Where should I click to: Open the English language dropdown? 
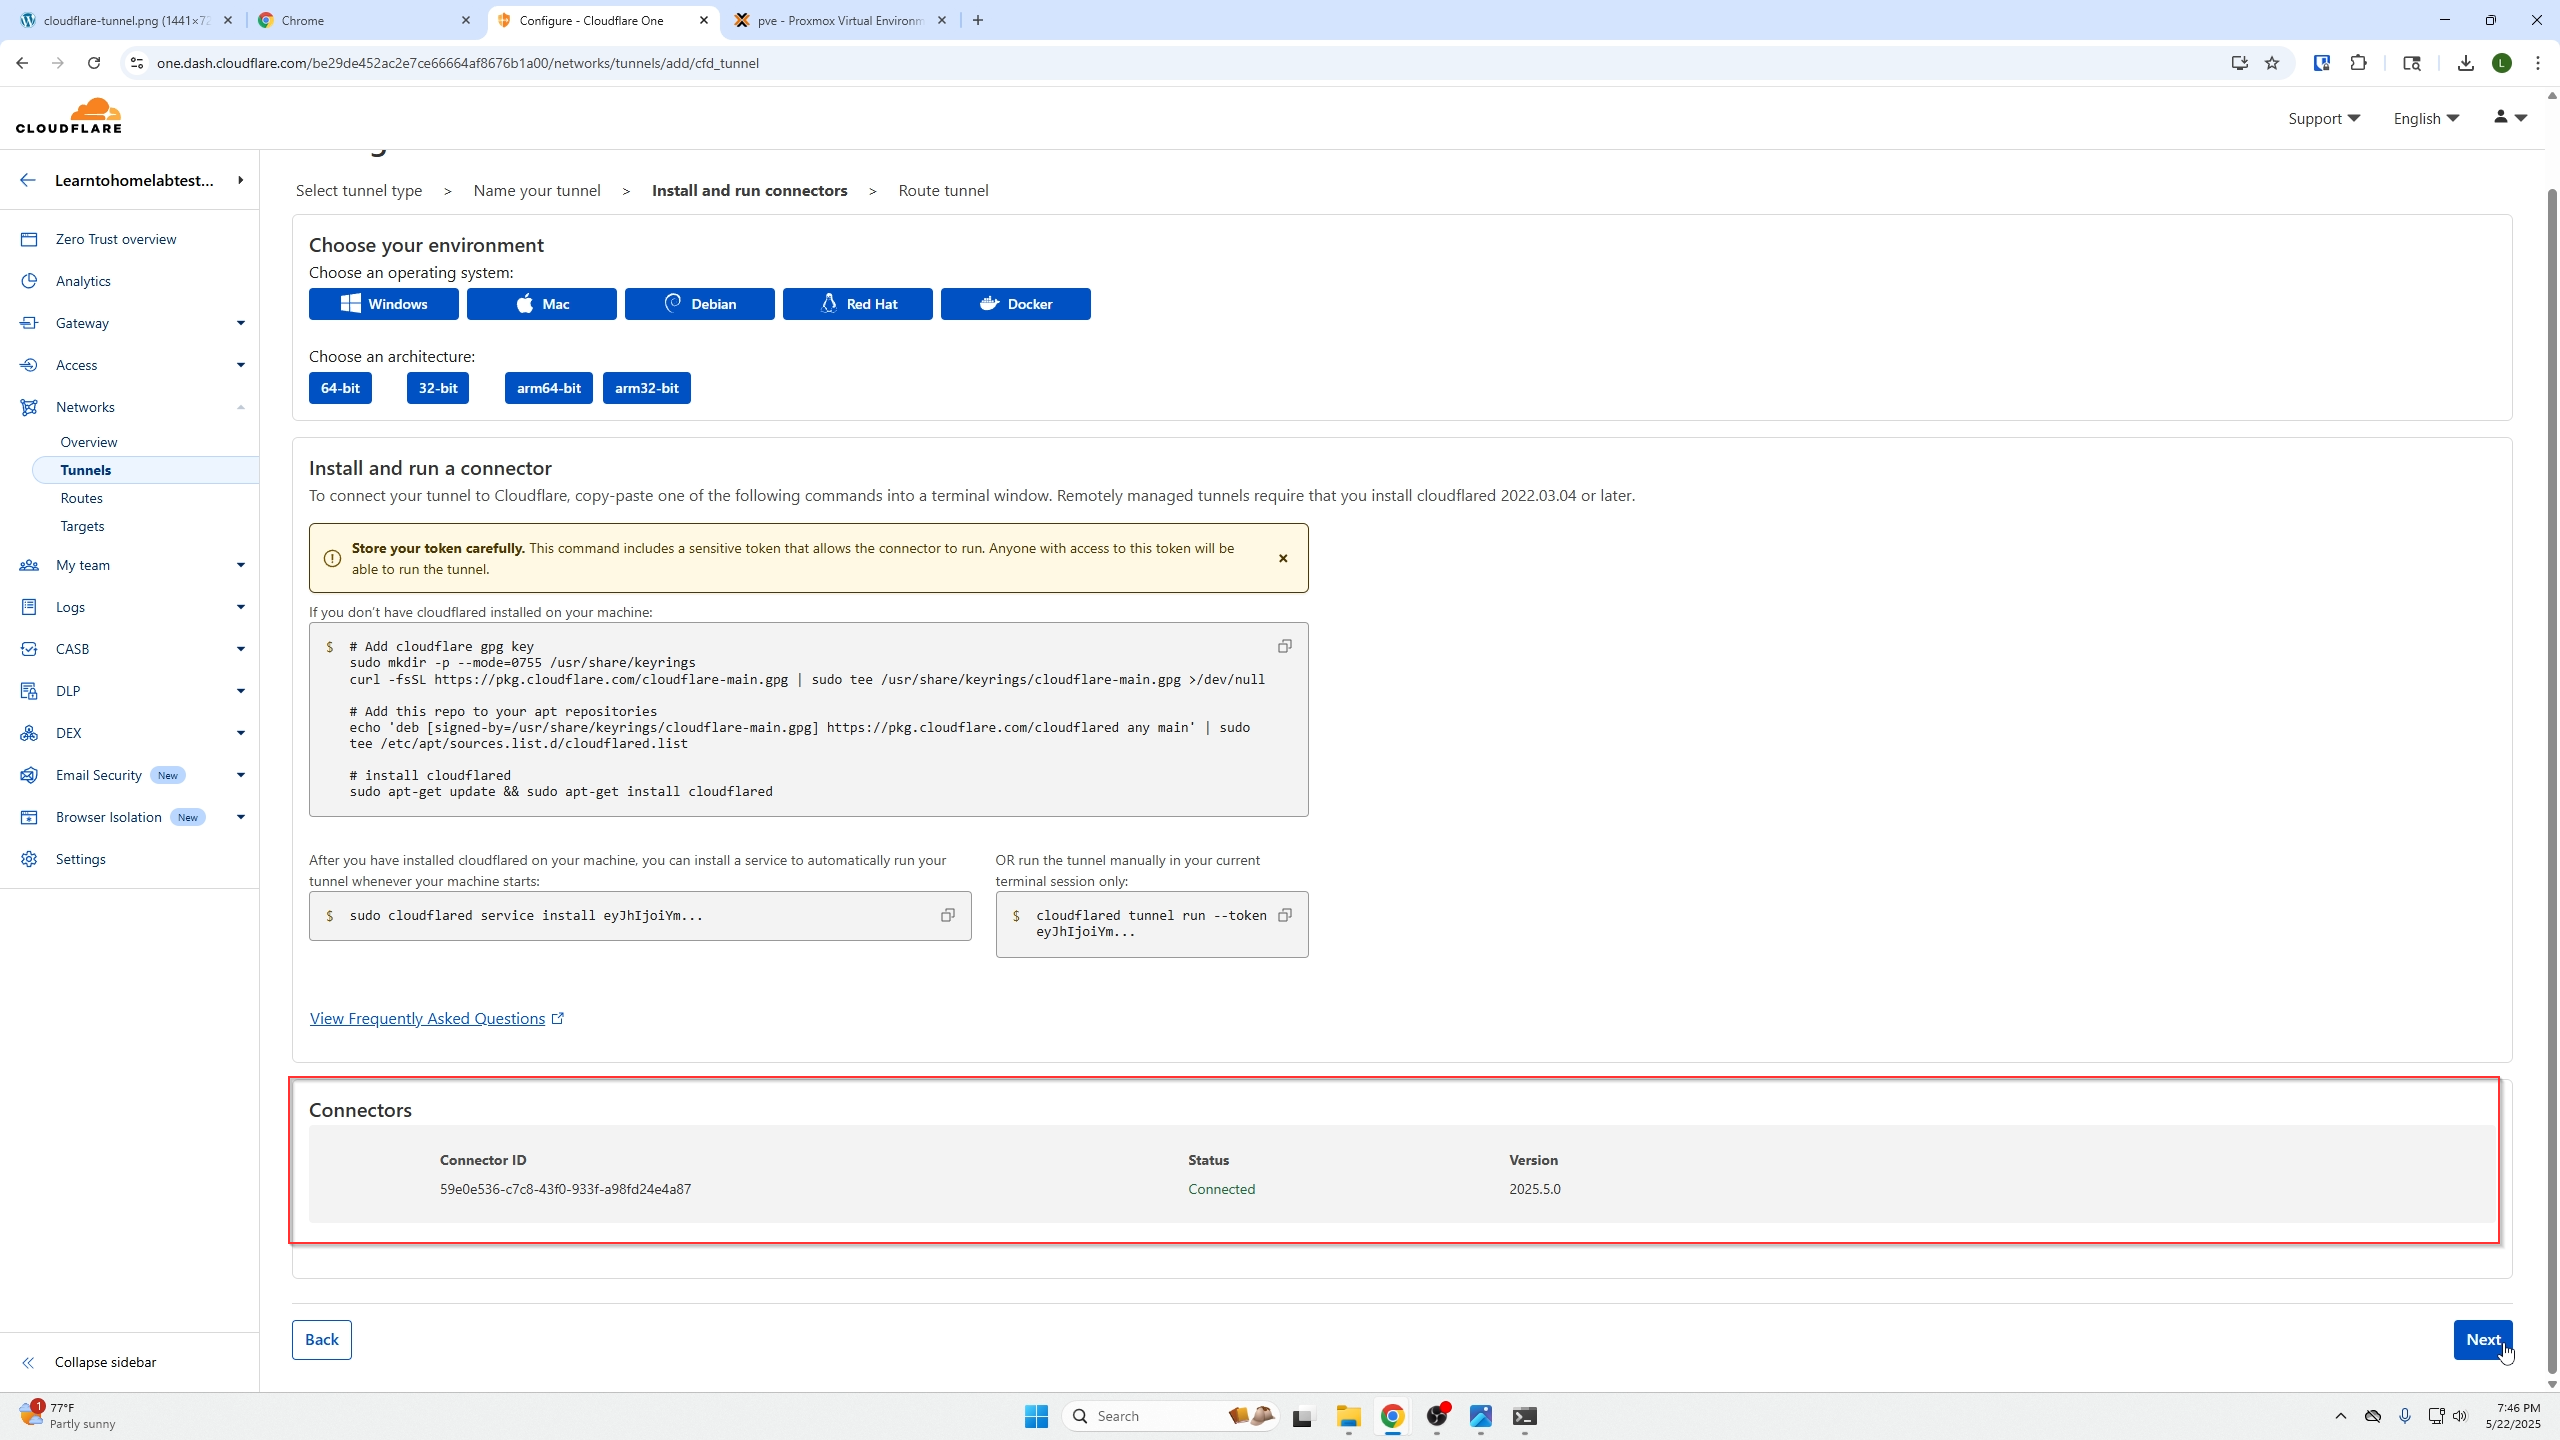click(x=2425, y=118)
